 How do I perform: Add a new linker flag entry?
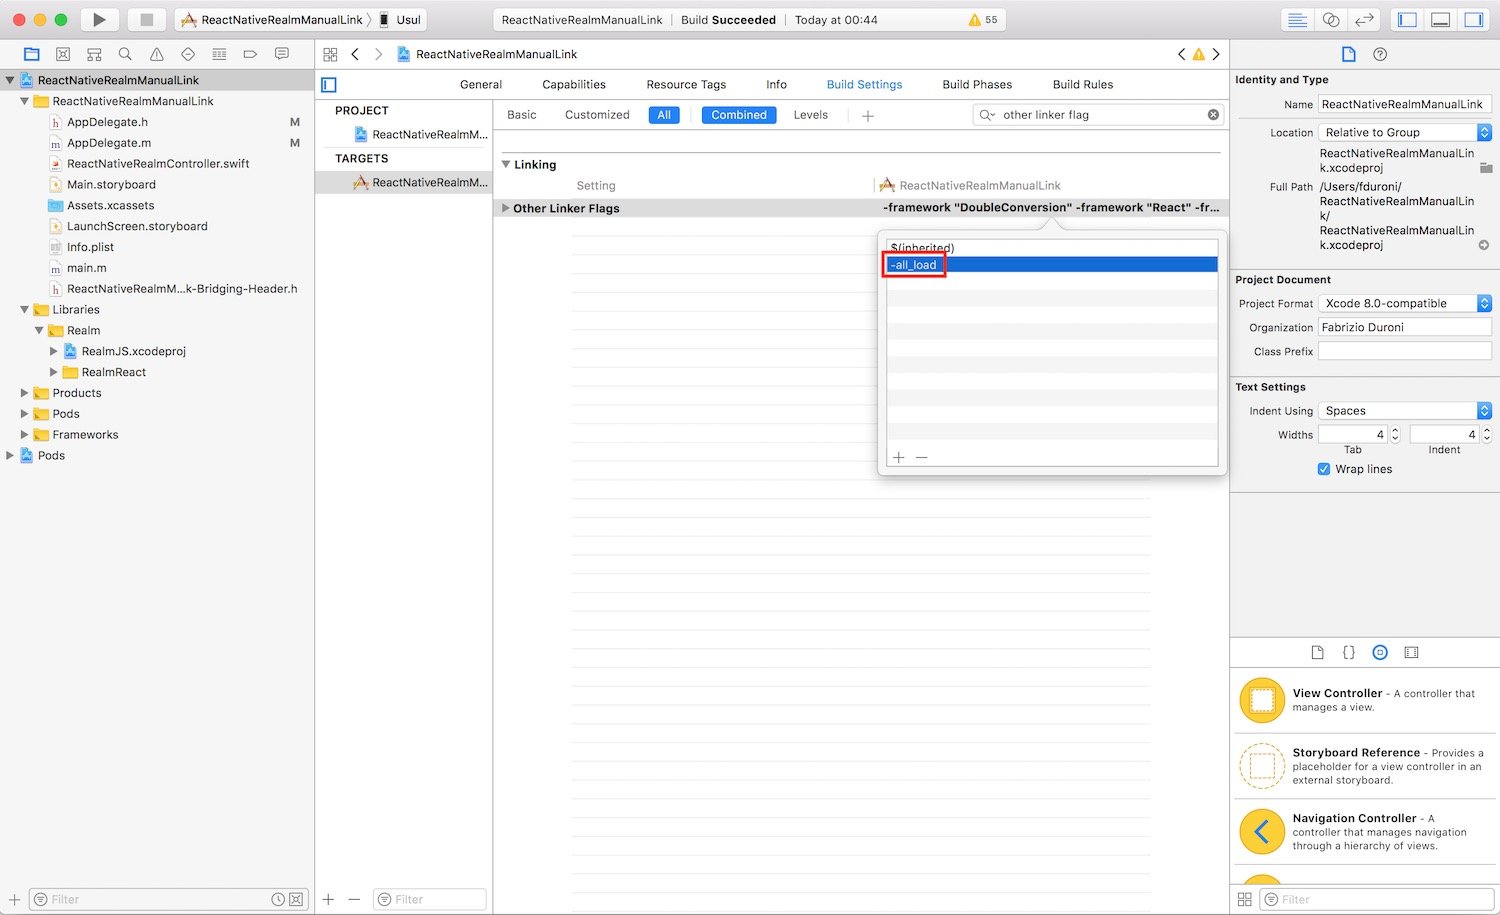(898, 457)
